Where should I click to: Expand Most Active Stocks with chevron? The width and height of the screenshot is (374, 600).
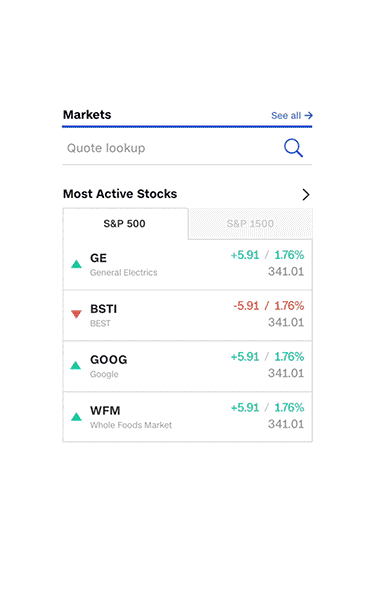coord(305,194)
